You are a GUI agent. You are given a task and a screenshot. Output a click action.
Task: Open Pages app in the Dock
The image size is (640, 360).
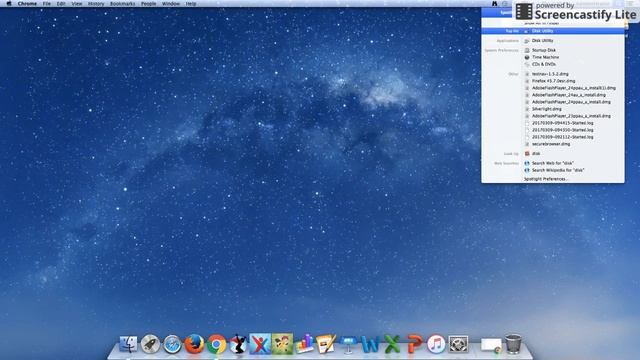326,344
